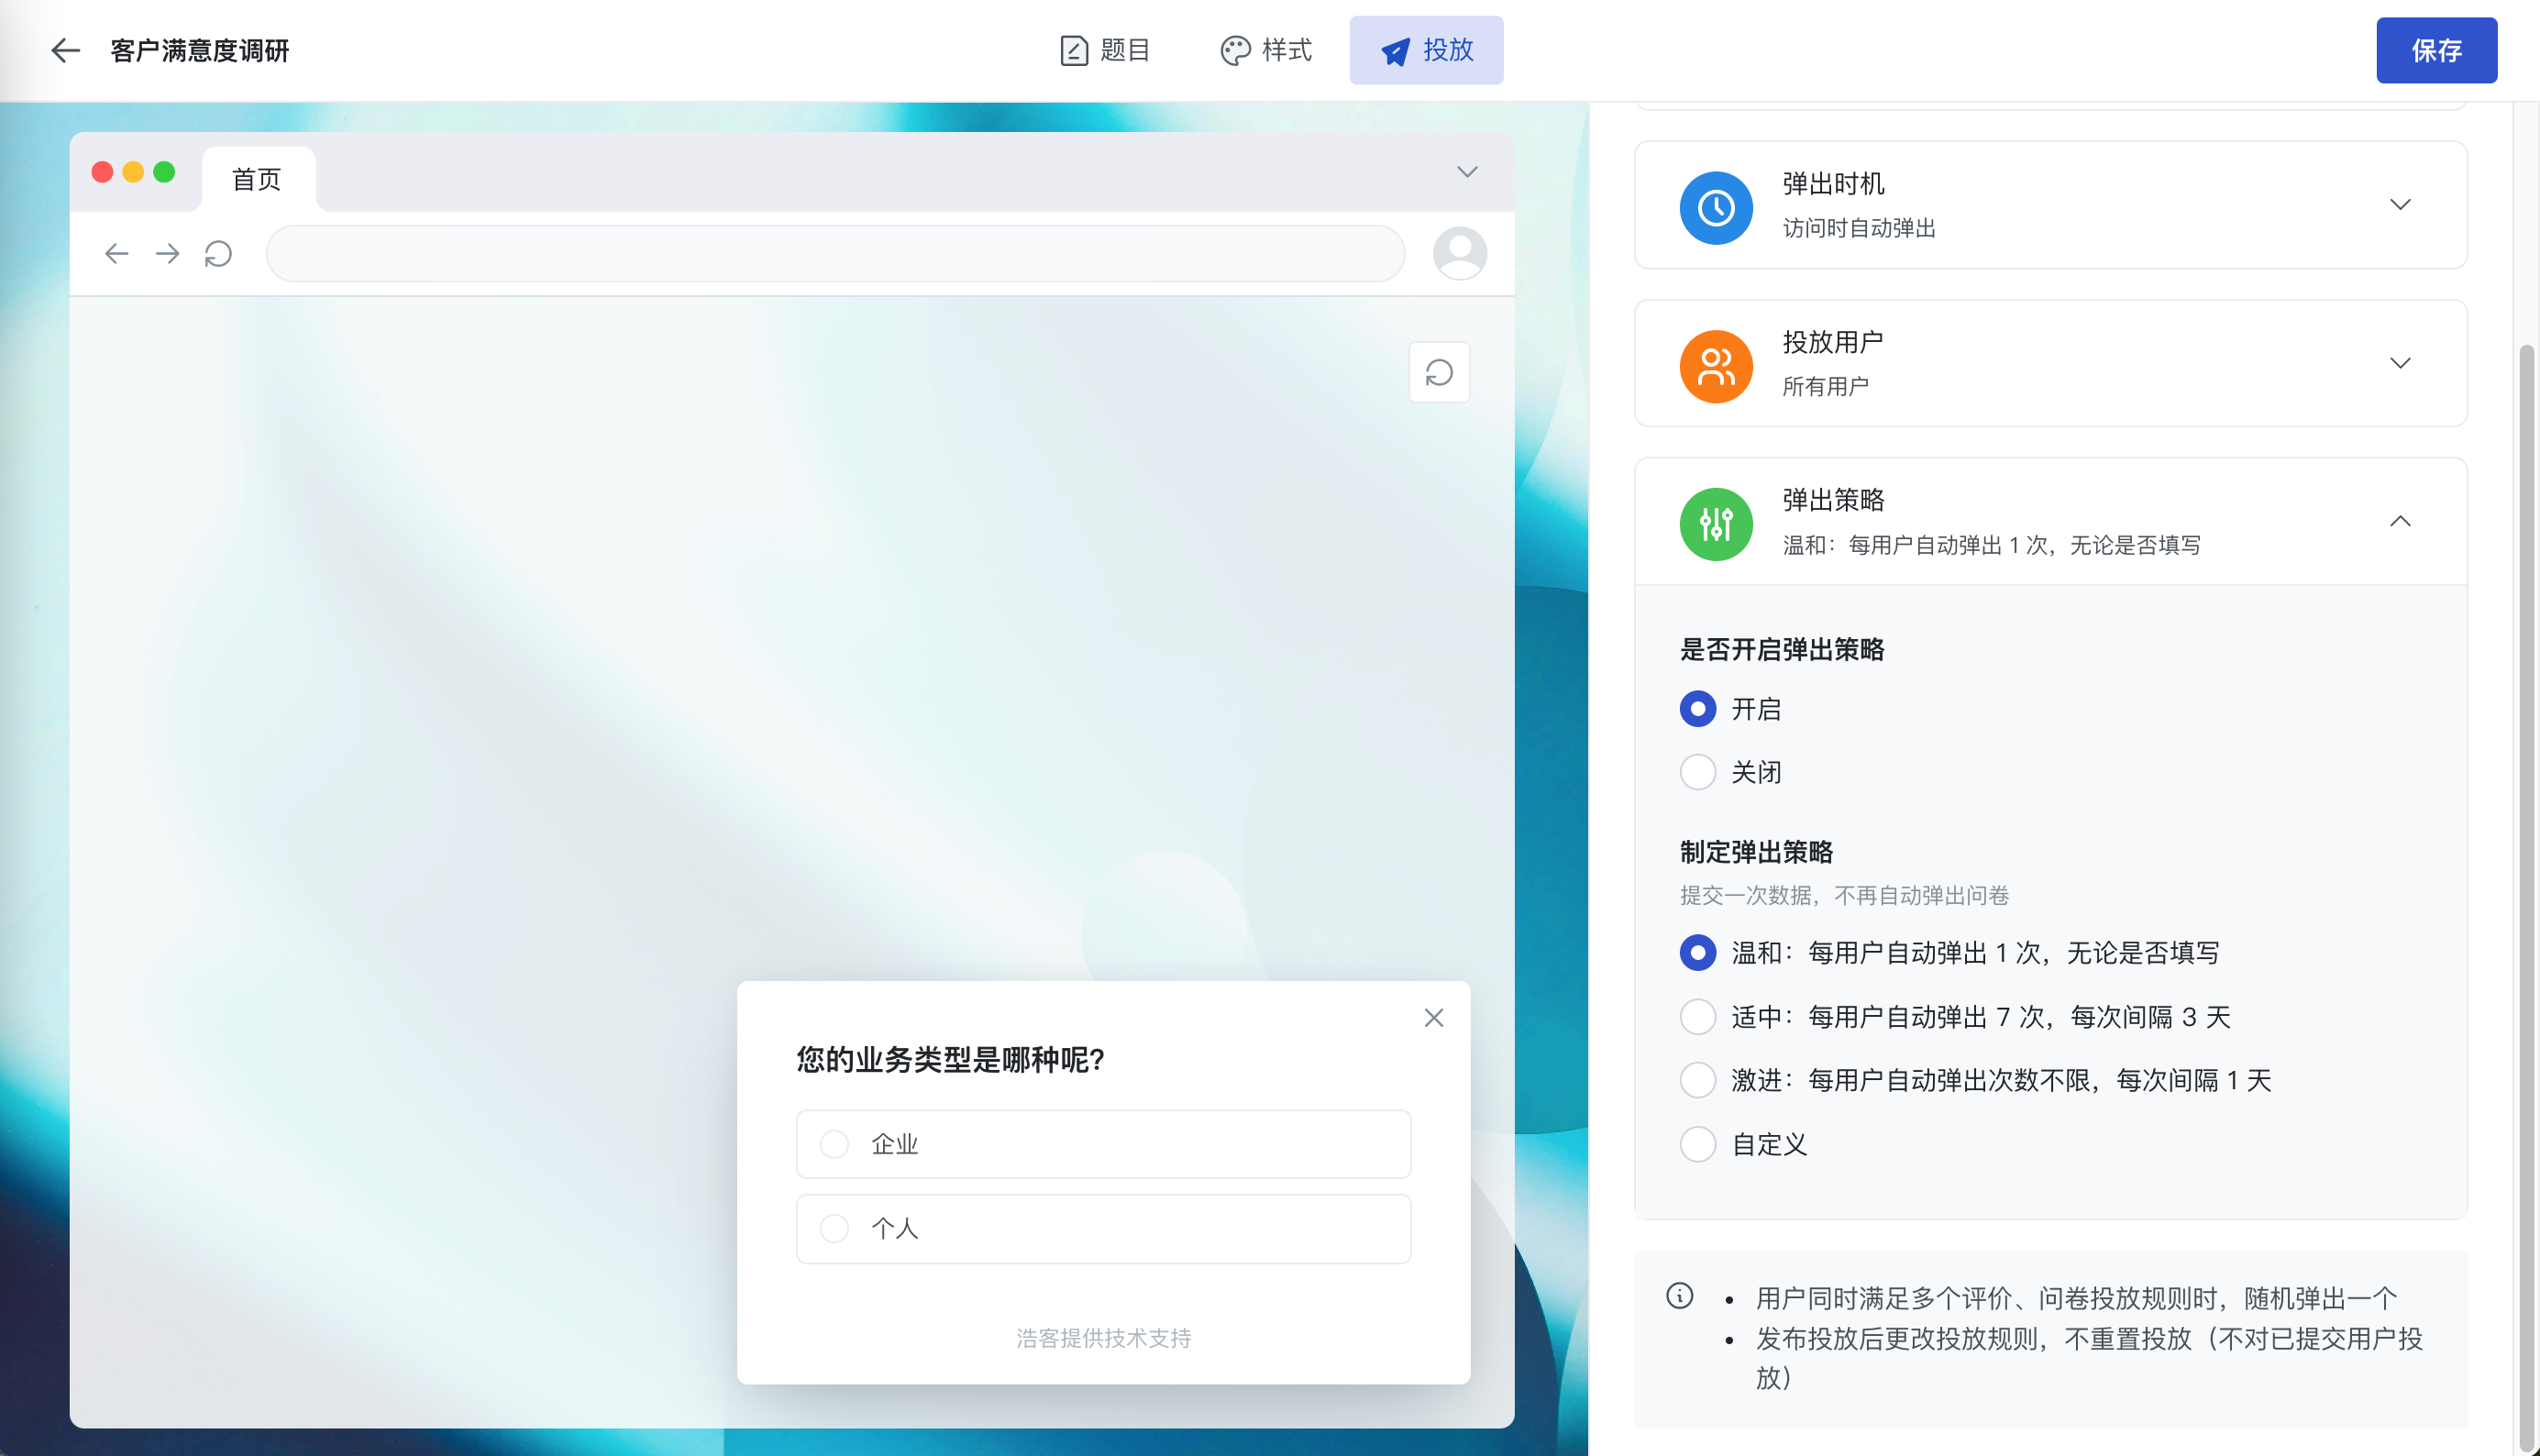
Task: Click the preview address bar field
Action: [x=835, y=254]
